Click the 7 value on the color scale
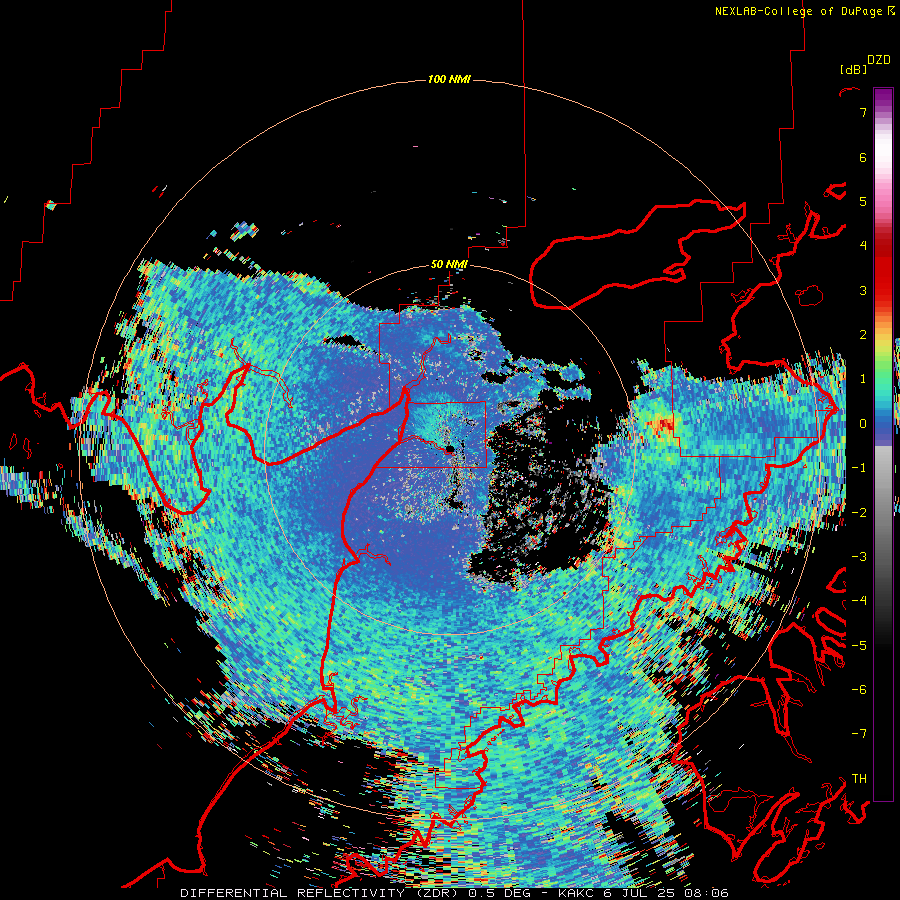 [x=863, y=112]
